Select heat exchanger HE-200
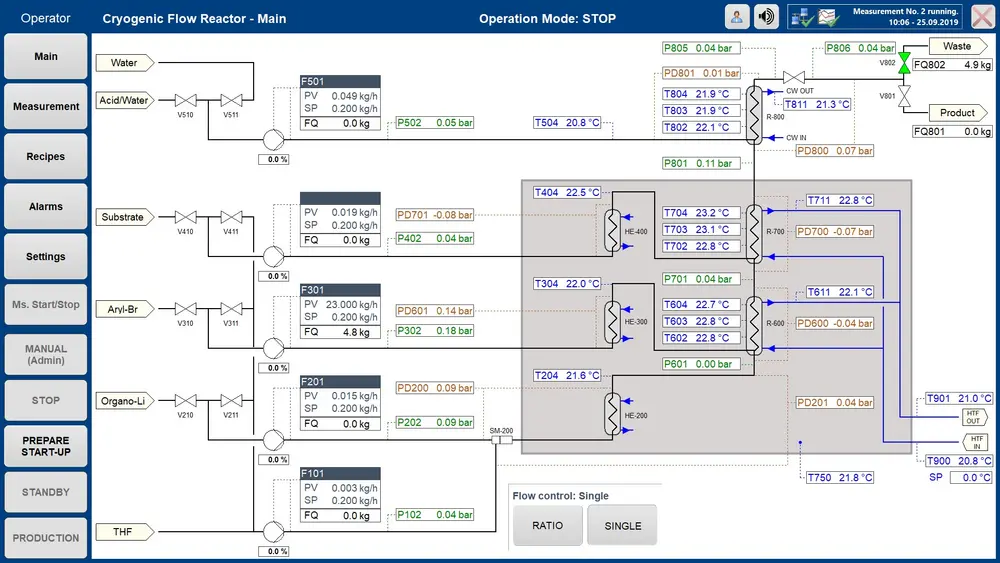Screen dimensions: 1000x563 [x=612, y=414]
